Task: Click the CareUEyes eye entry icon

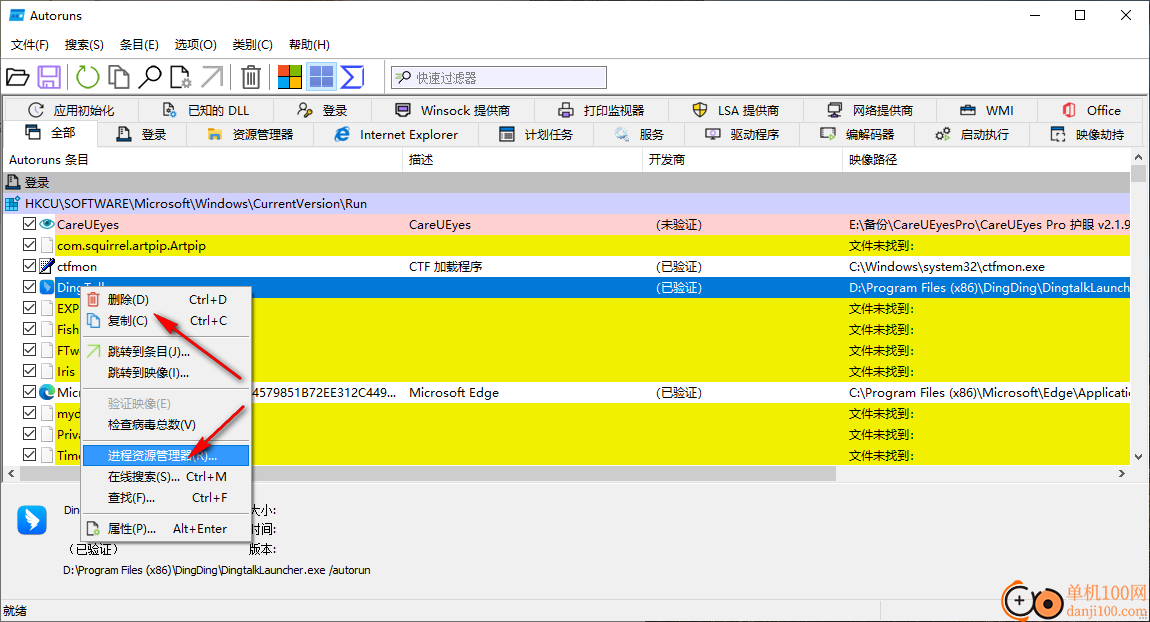Action: click(47, 224)
